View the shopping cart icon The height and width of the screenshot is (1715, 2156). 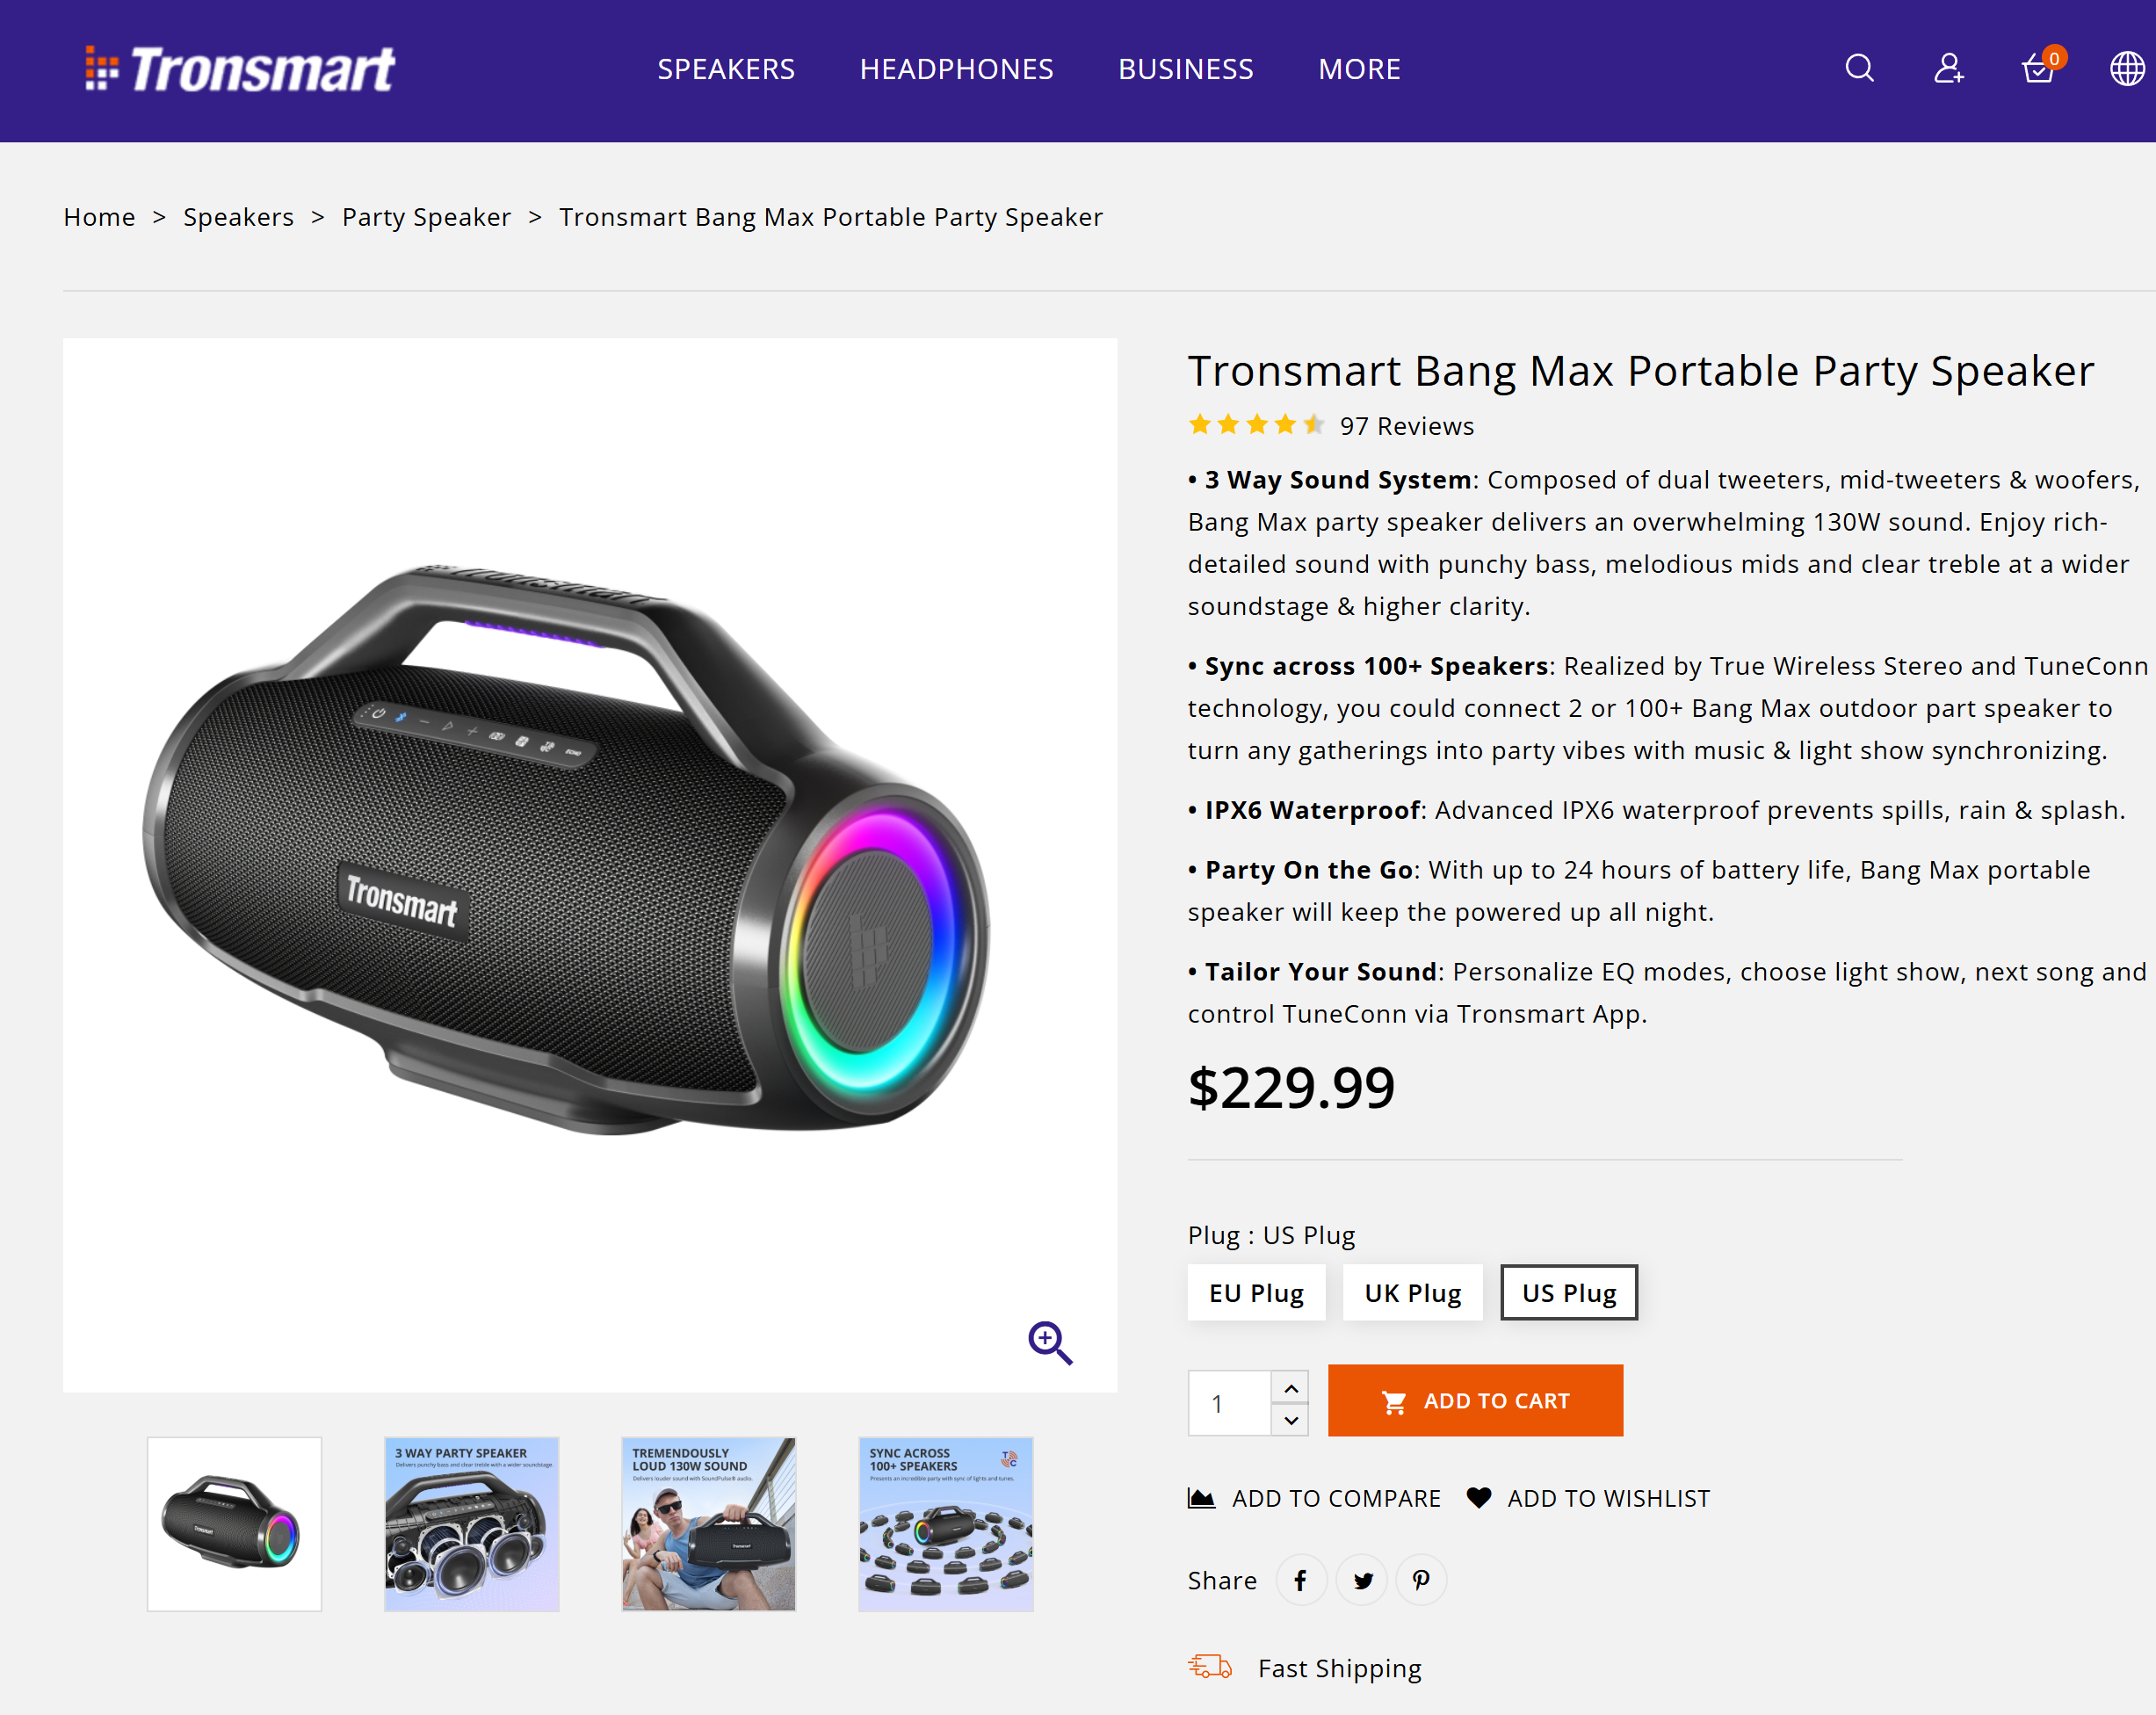click(2037, 70)
